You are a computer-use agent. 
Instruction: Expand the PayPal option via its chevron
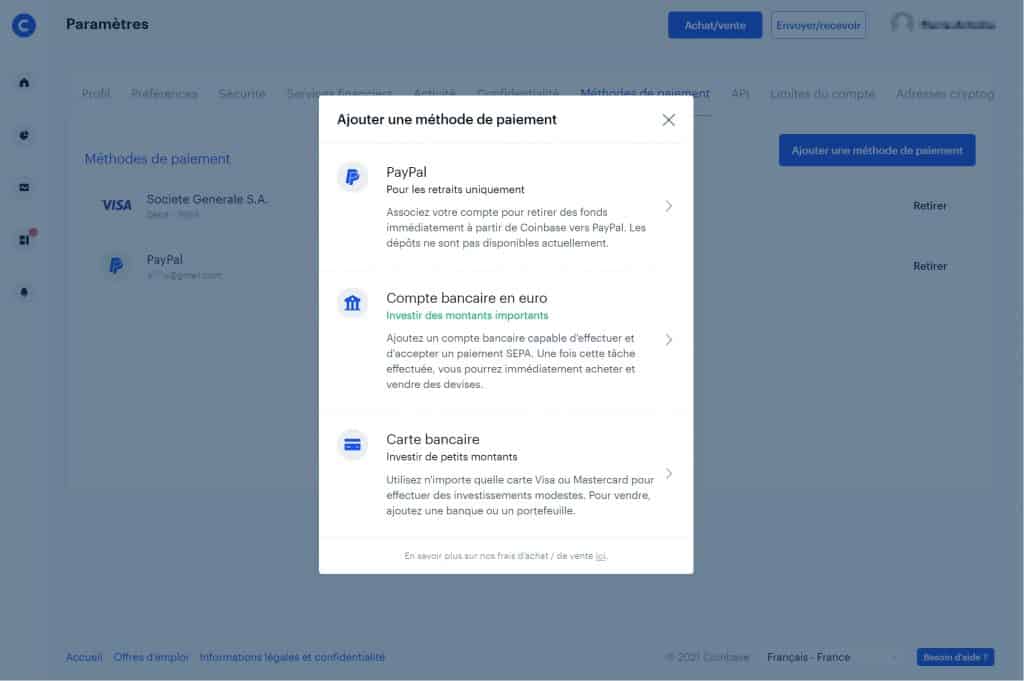coord(668,205)
